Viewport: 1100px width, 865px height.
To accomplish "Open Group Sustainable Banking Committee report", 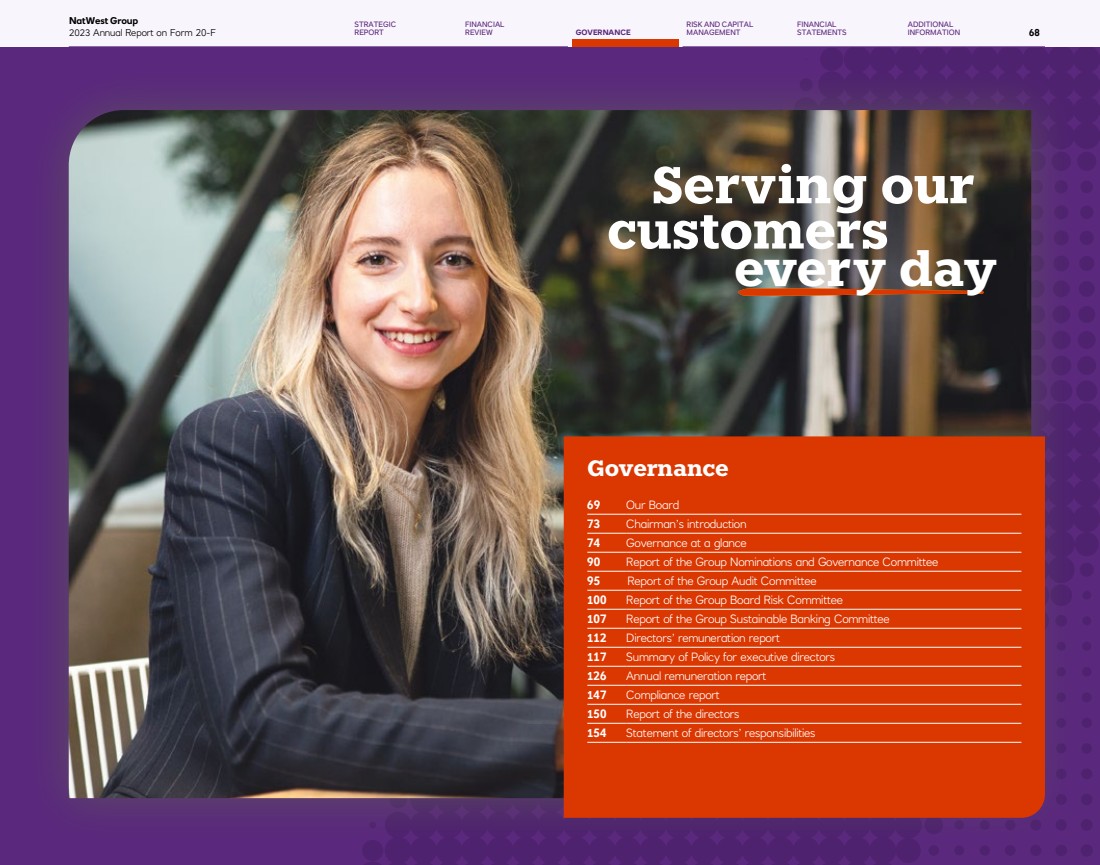I will click(x=804, y=619).
